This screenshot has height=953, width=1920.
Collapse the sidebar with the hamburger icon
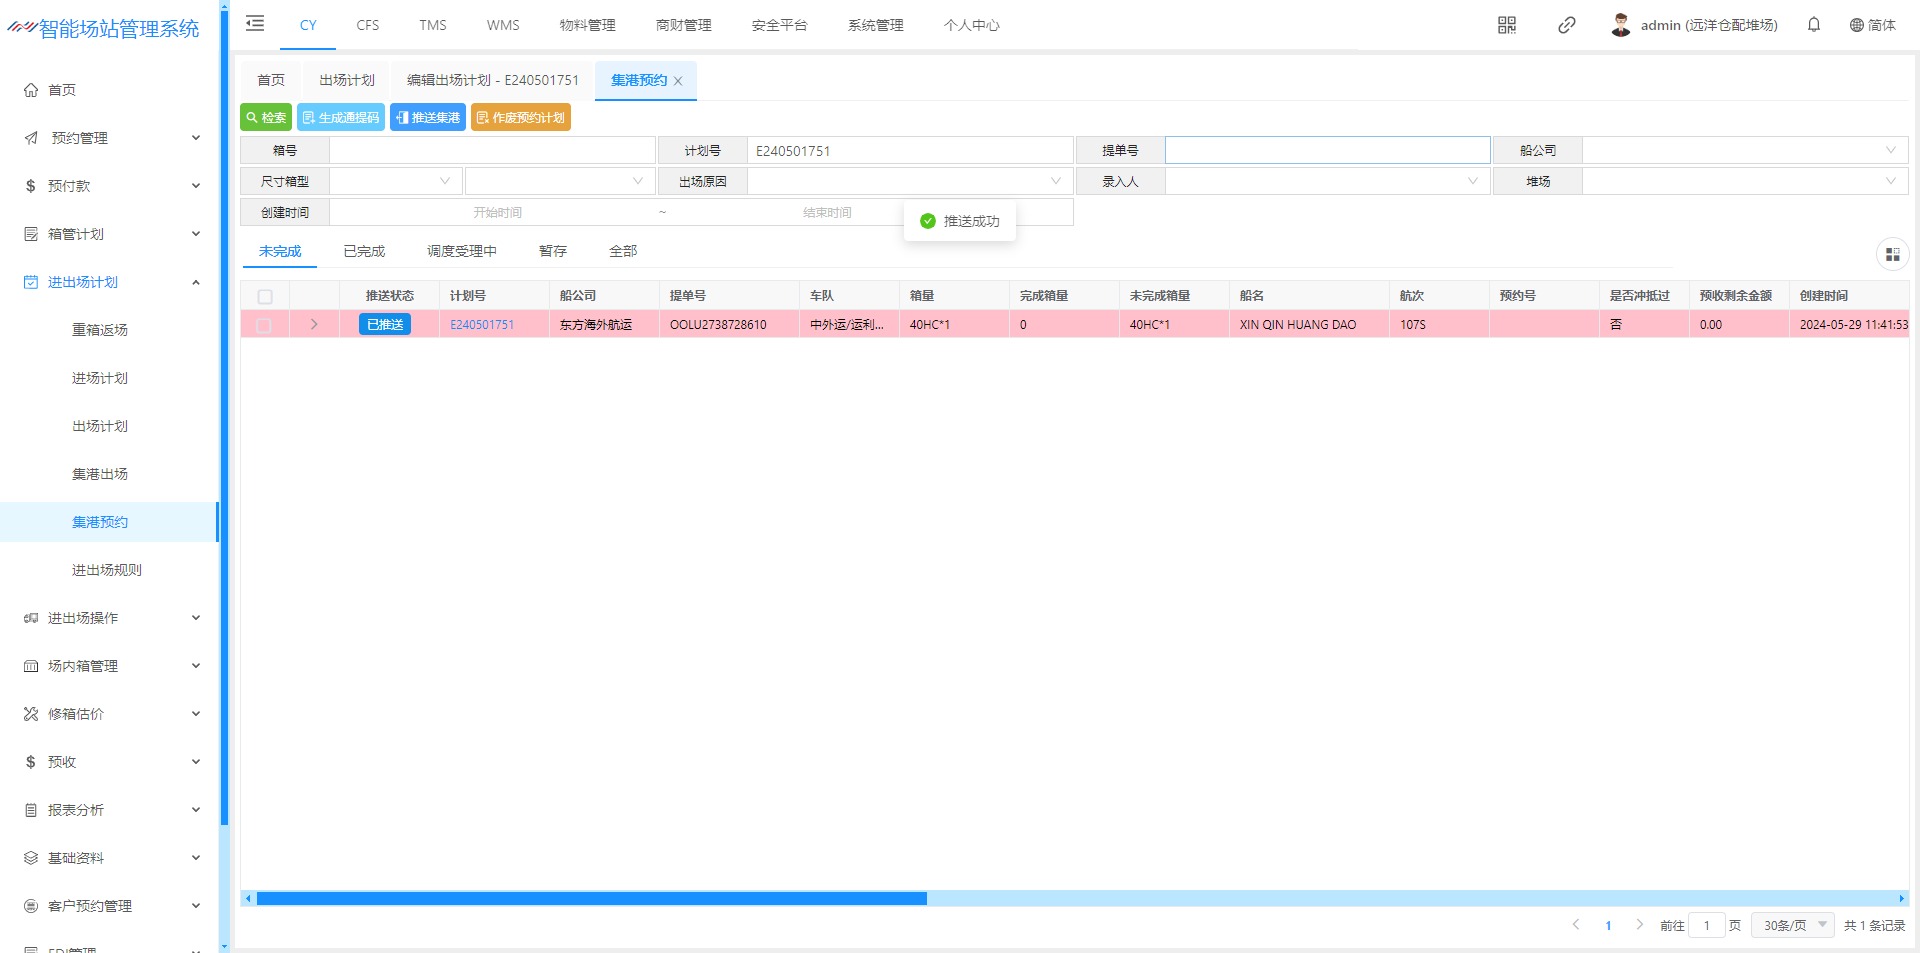[x=255, y=24]
